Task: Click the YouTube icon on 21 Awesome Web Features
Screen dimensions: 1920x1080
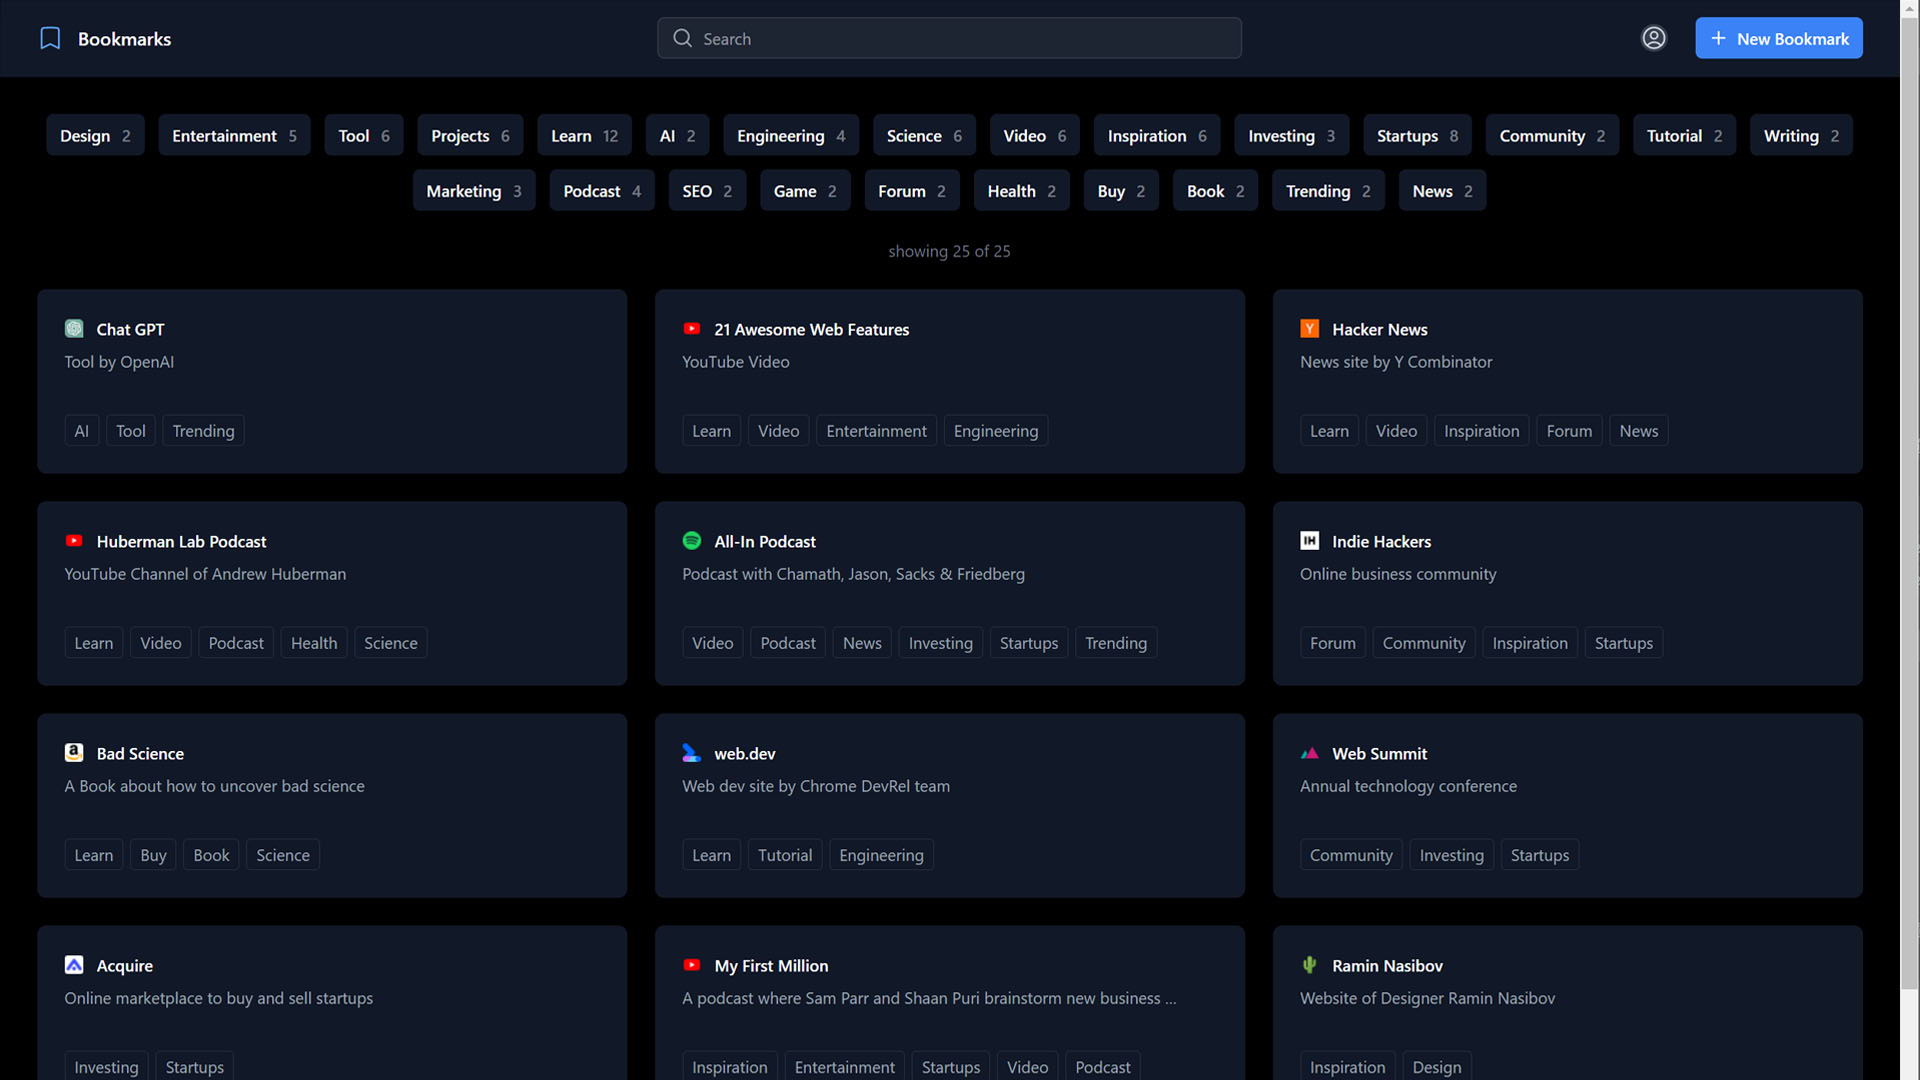Action: pos(692,329)
